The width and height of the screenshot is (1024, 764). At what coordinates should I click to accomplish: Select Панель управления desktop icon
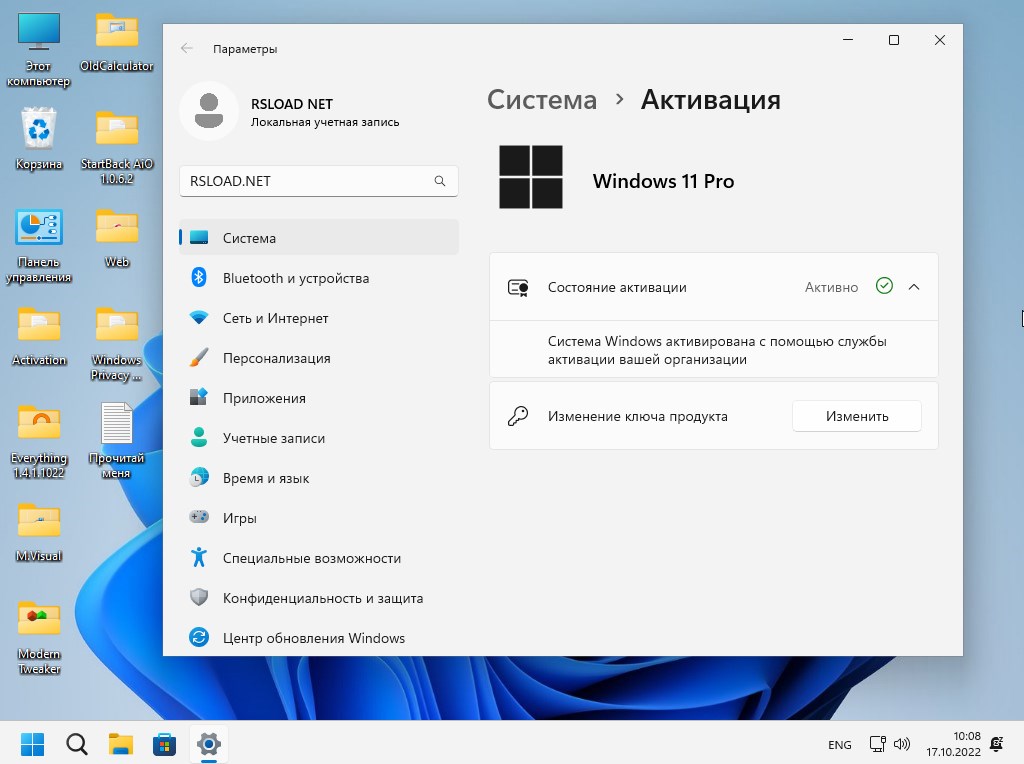[x=39, y=246]
